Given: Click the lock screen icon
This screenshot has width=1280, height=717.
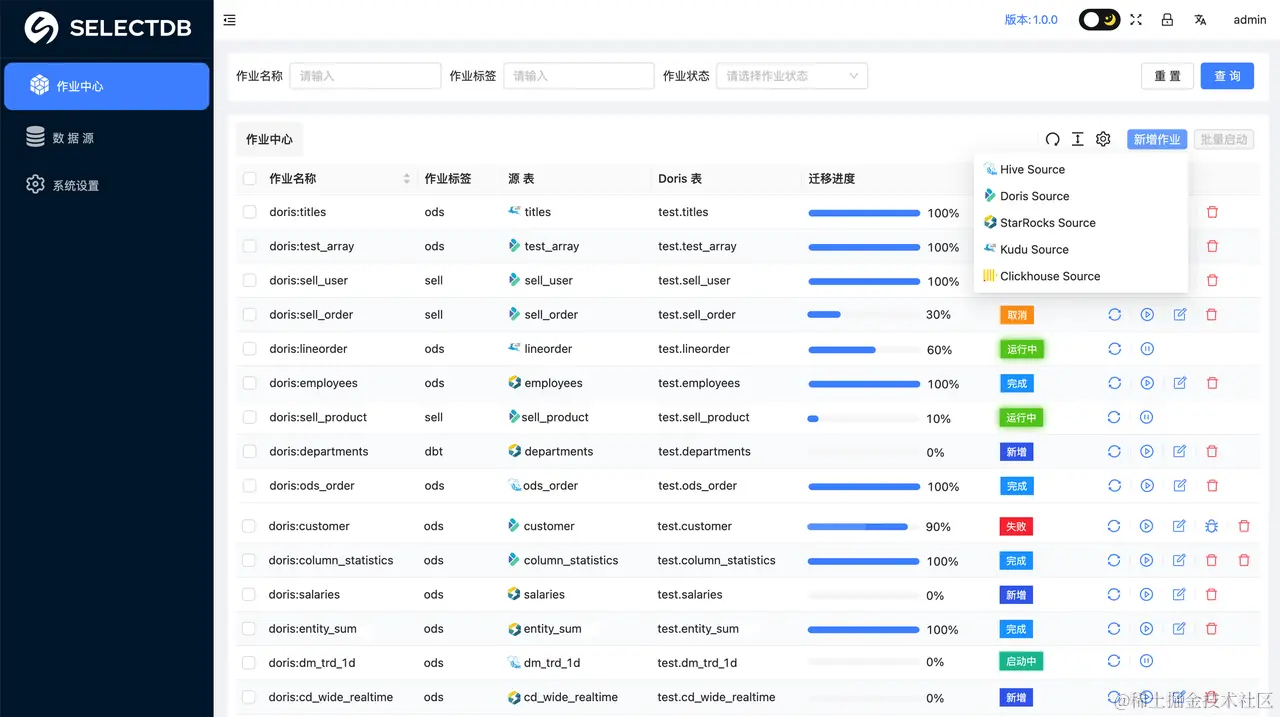Looking at the screenshot, I should tap(1167, 20).
